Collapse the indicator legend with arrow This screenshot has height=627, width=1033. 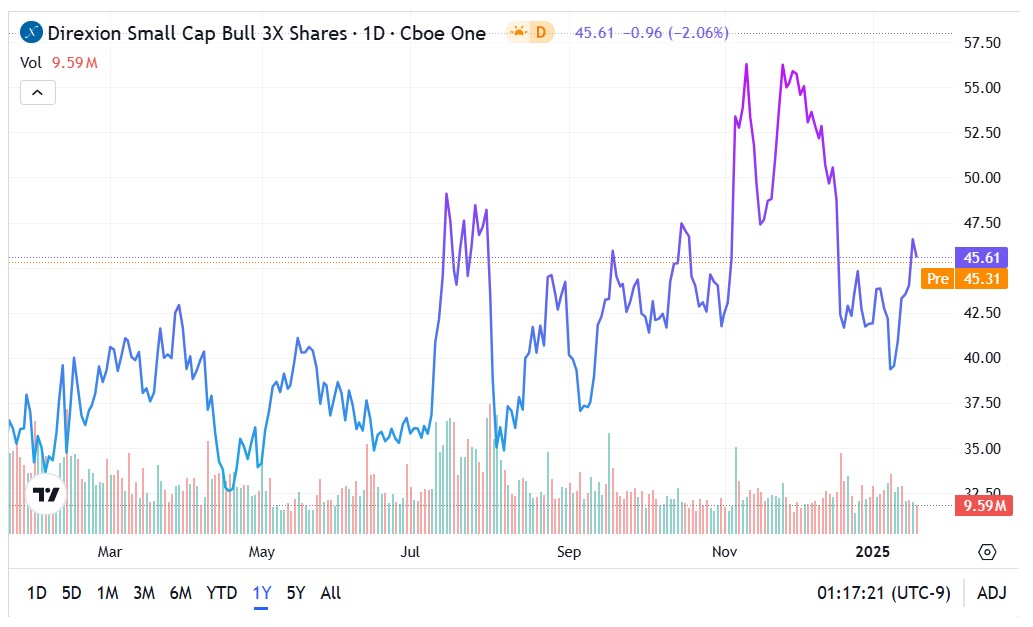pos(37,93)
